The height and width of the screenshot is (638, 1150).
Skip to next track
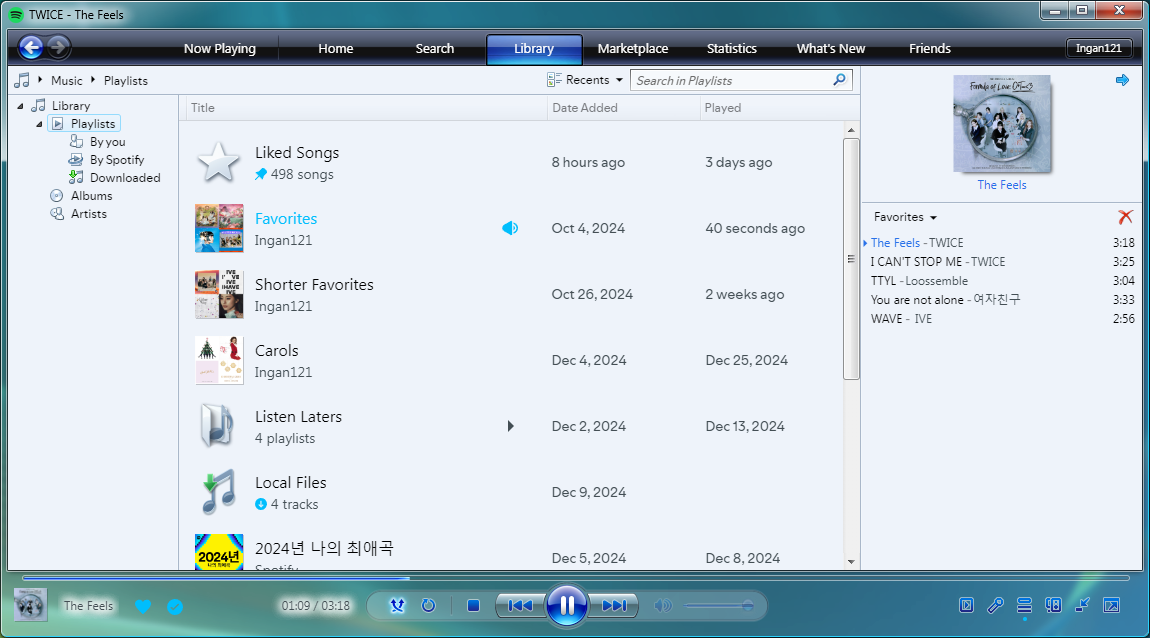click(614, 606)
